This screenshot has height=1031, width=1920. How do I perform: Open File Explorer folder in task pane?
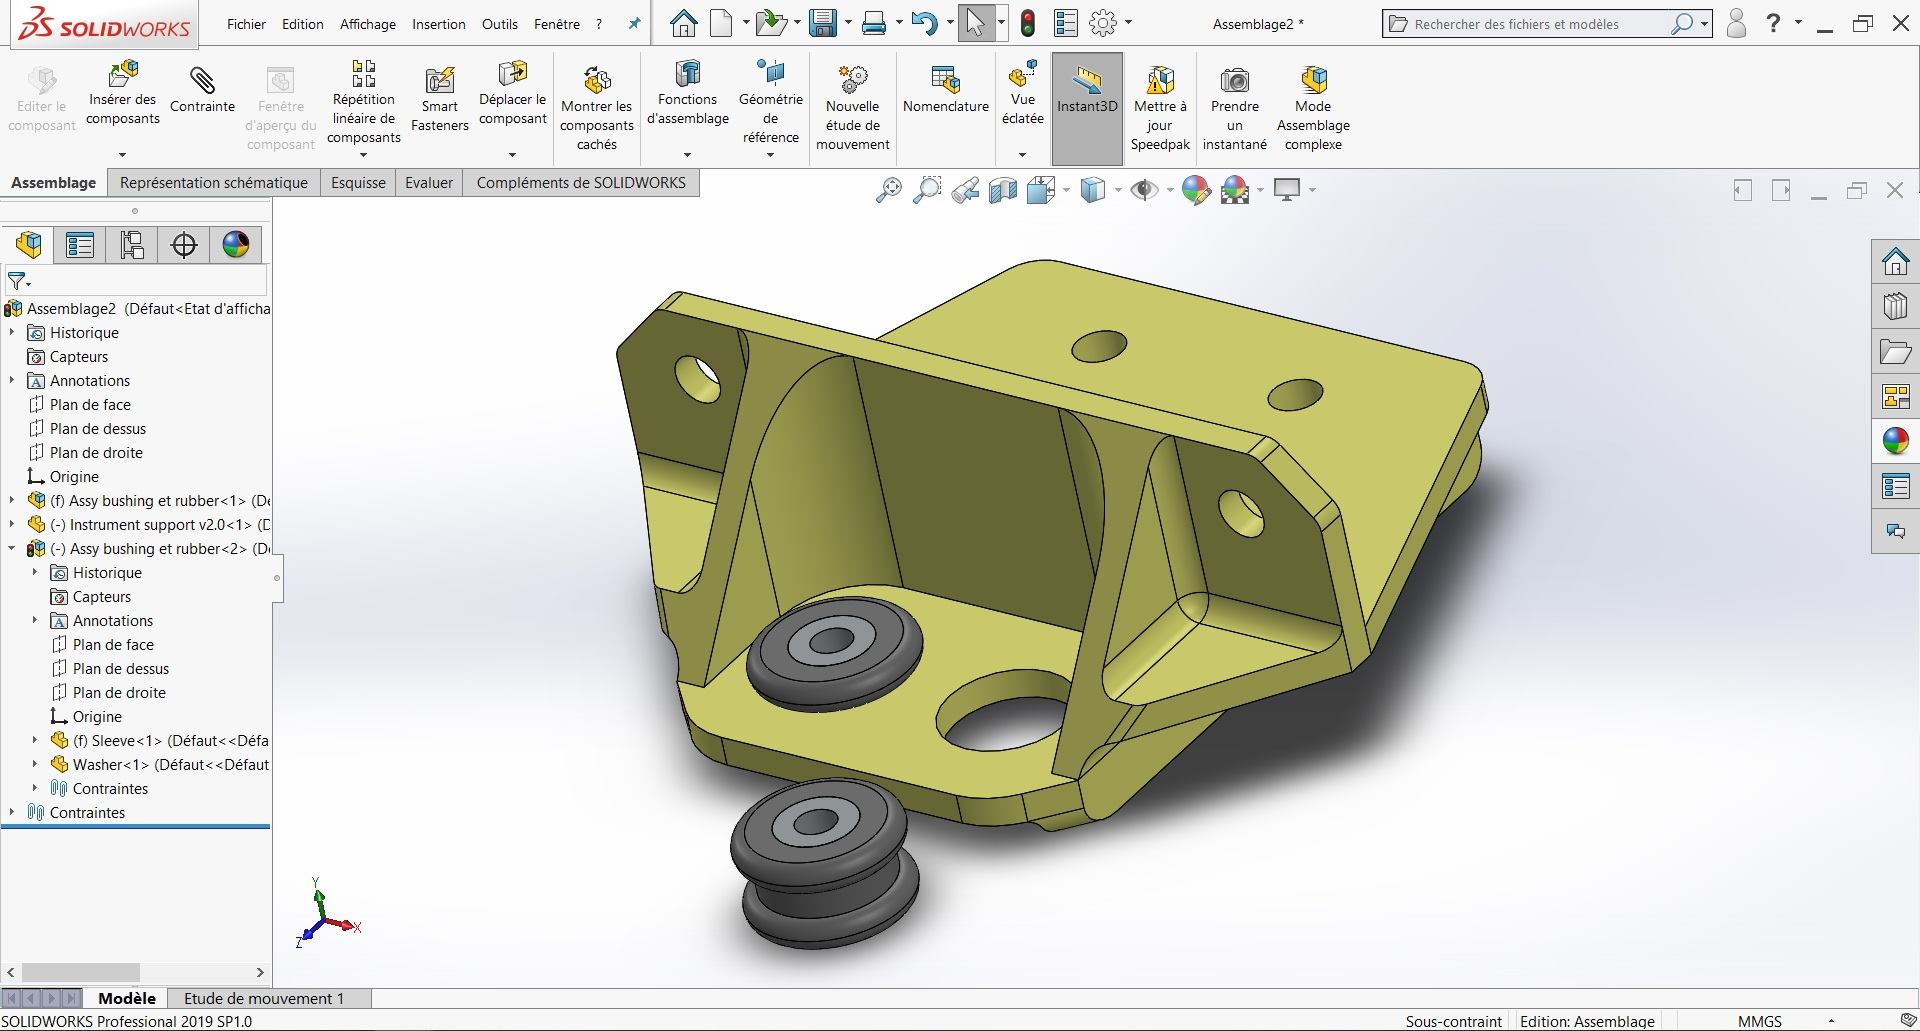[x=1895, y=352]
